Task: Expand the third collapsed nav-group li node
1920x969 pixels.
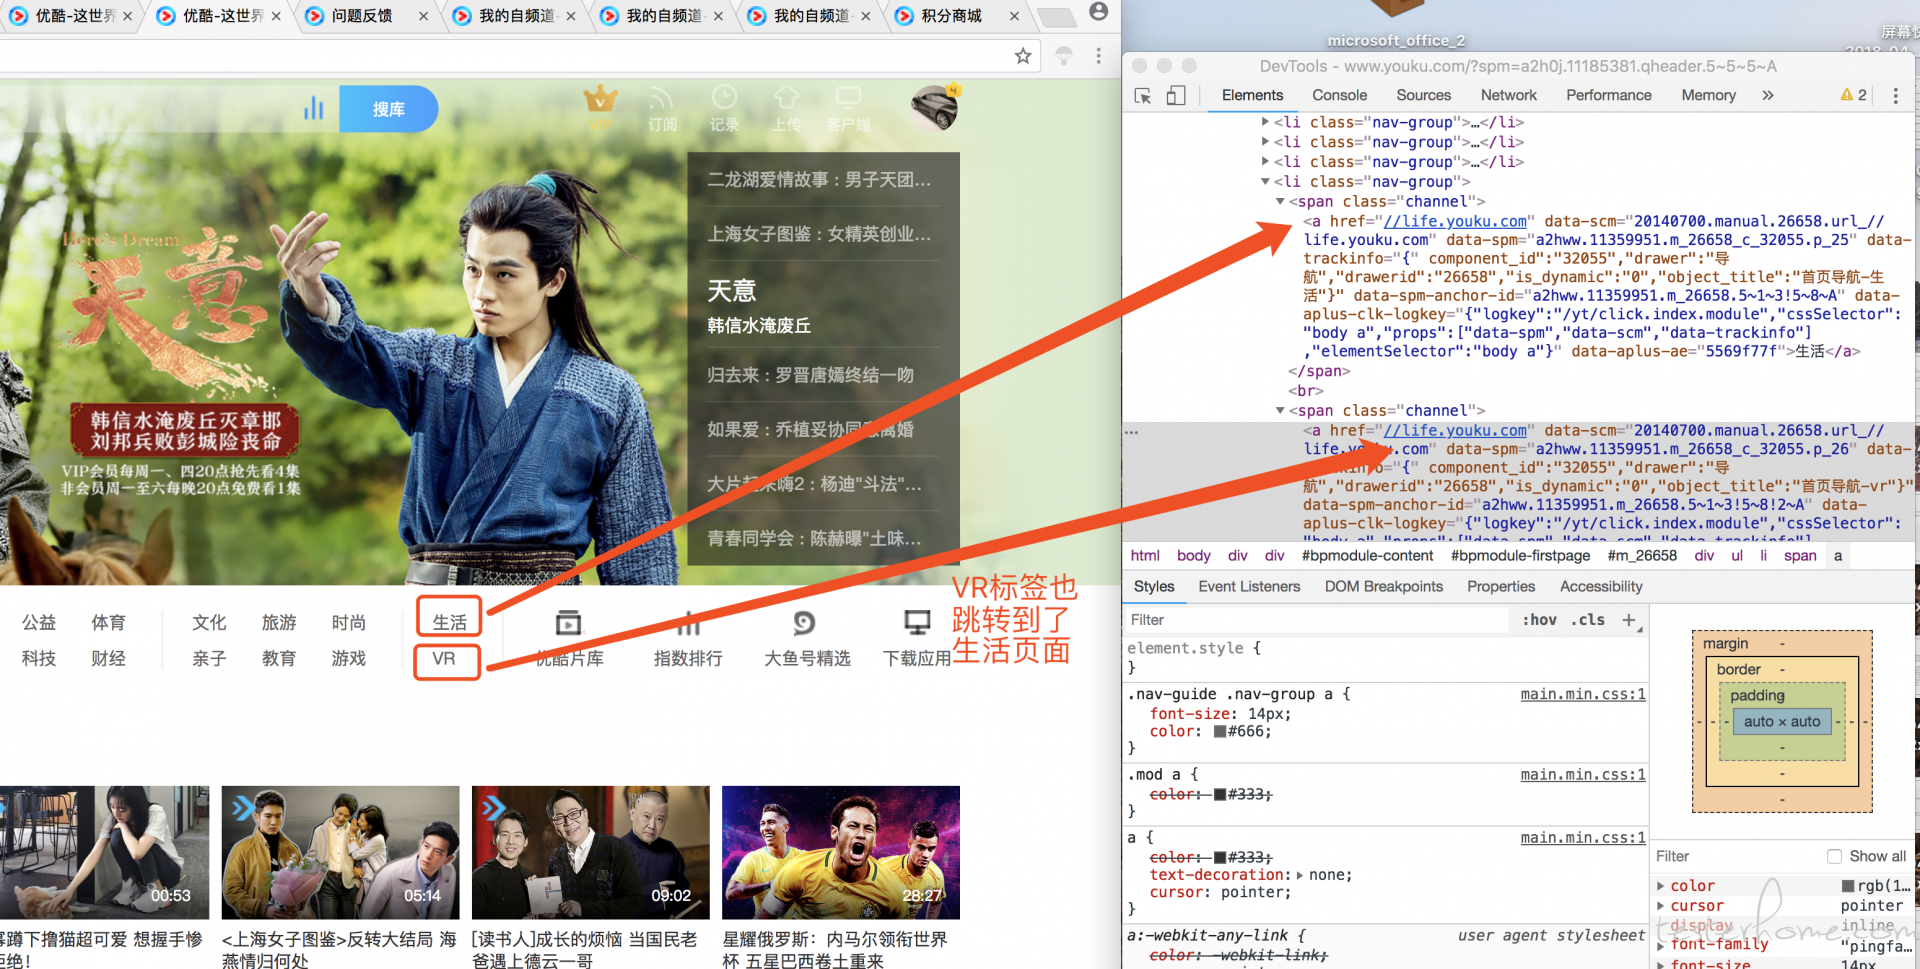Action: pyautogui.click(x=1265, y=162)
